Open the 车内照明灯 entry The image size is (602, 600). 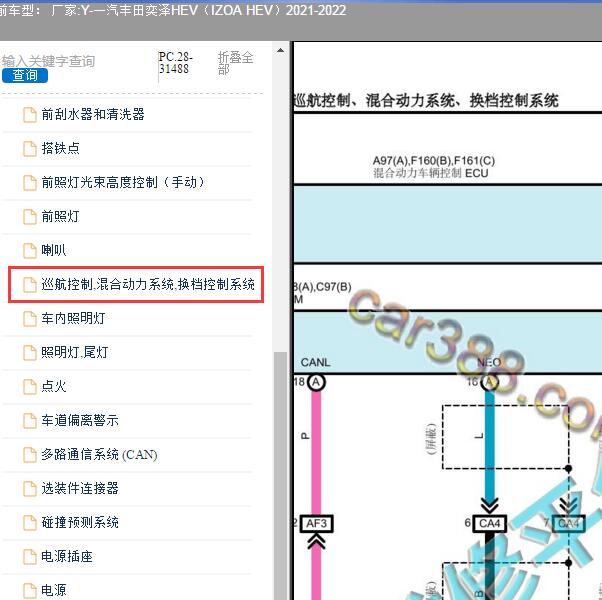73,318
